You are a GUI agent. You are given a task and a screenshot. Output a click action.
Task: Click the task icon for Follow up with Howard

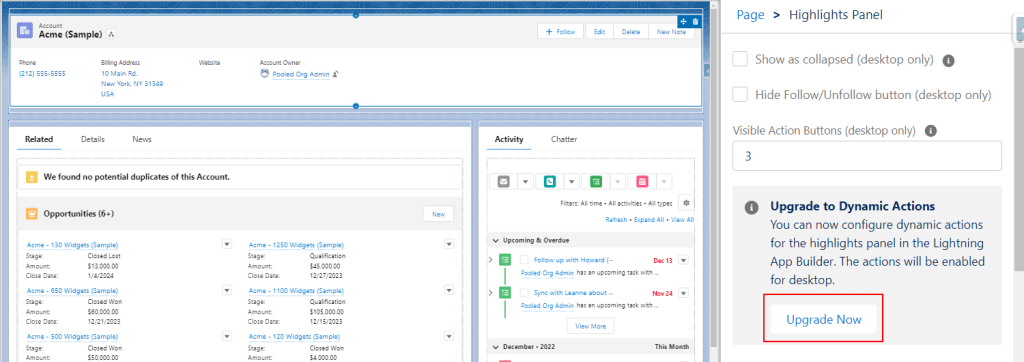pos(505,260)
